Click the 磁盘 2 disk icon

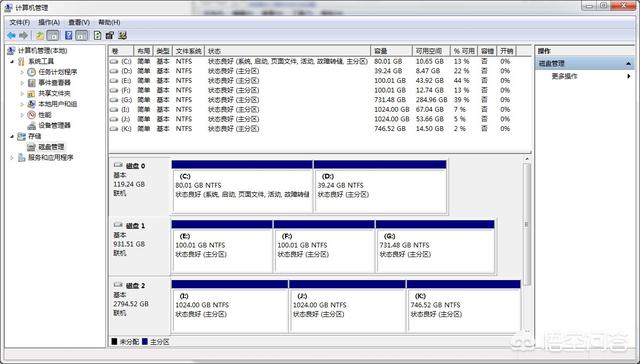118,285
